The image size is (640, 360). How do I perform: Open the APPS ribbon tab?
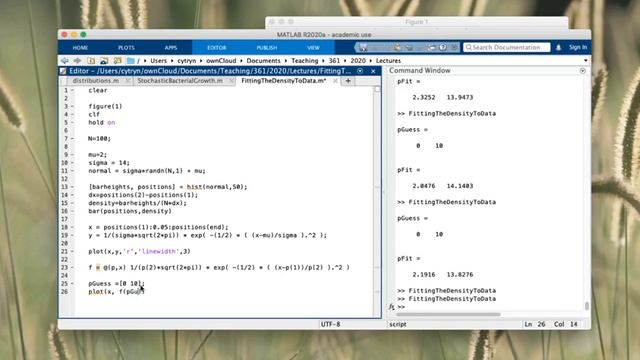click(171, 48)
